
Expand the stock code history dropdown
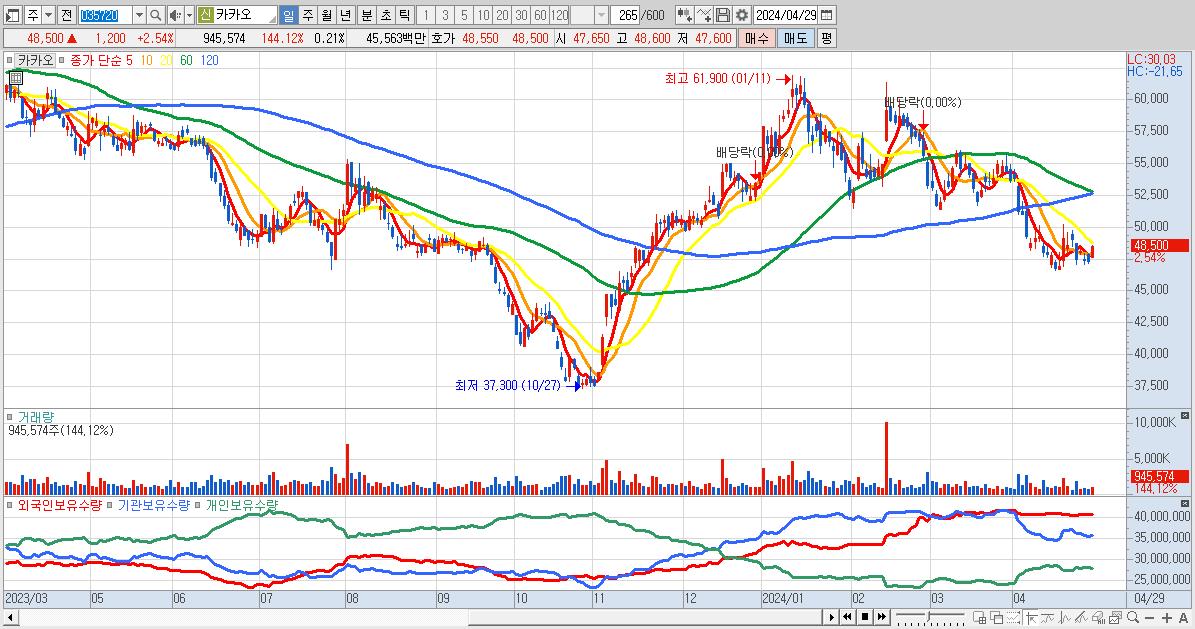(139, 15)
